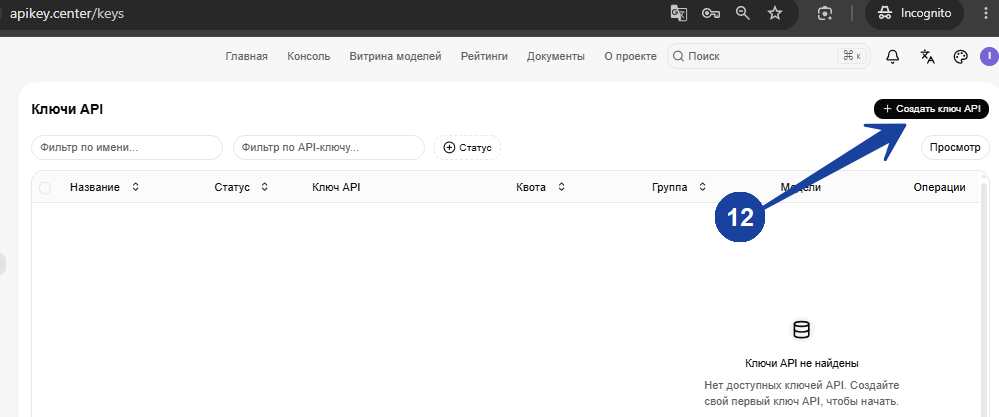Click the Операции column header

pos(939,187)
